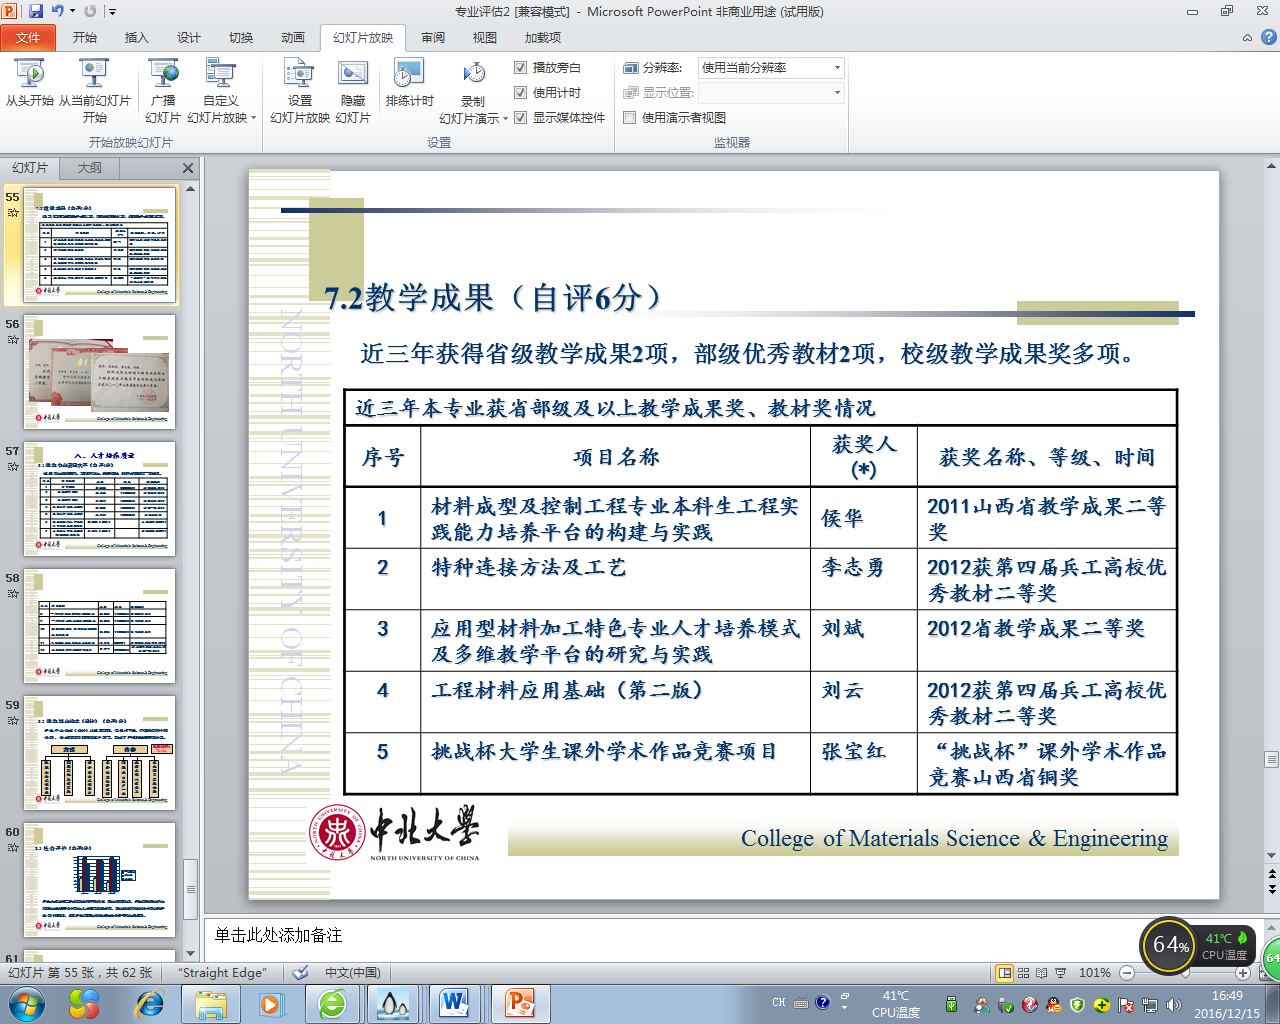Switch to slide sorter view in status bar
1280x1024 pixels.
tap(1023, 973)
